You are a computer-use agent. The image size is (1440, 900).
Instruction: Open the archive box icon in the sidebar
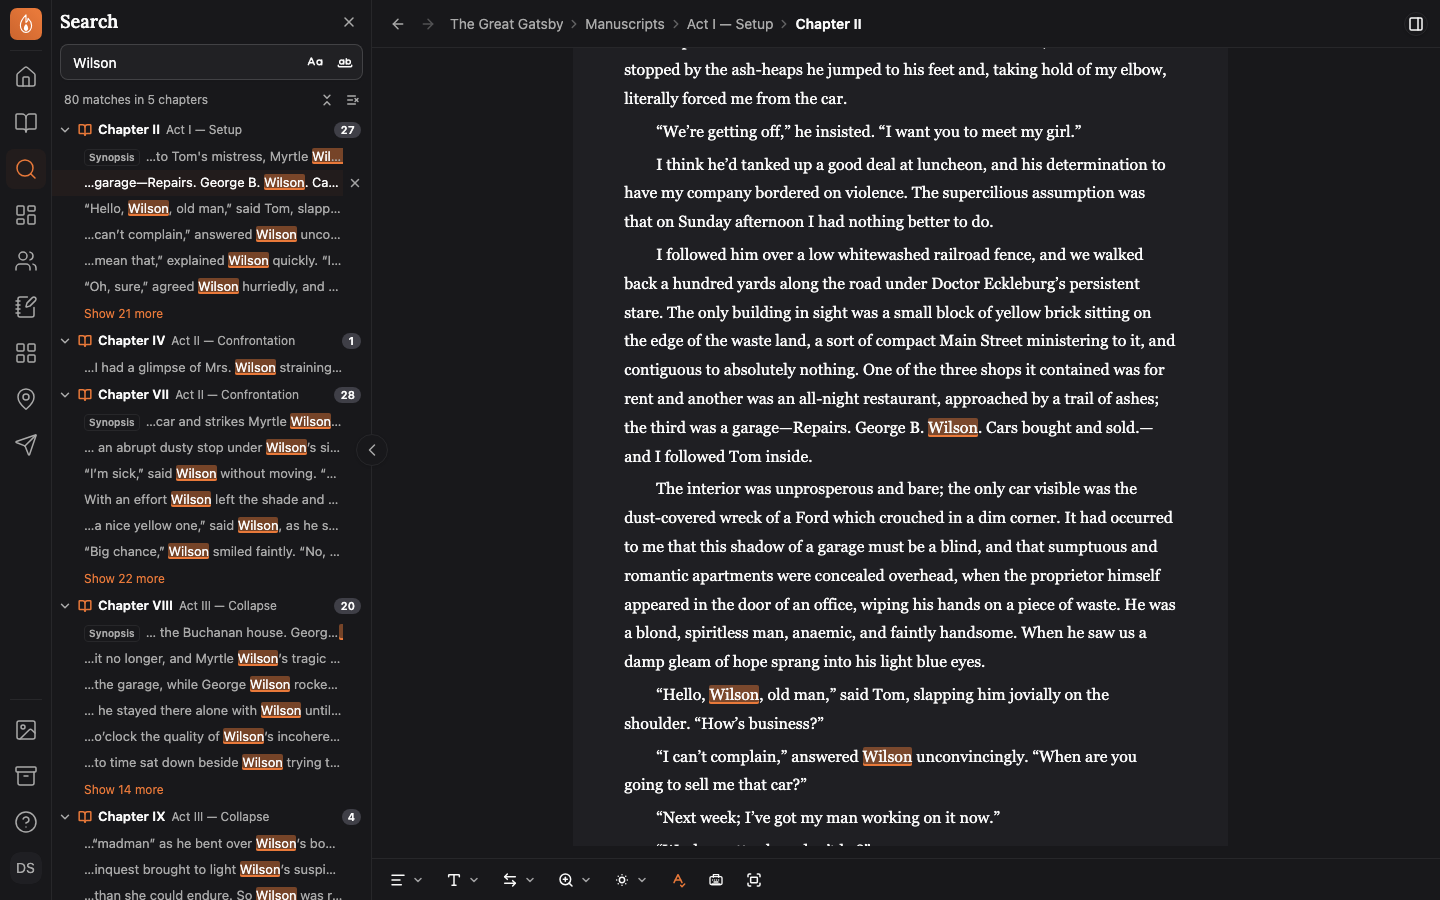26,776
